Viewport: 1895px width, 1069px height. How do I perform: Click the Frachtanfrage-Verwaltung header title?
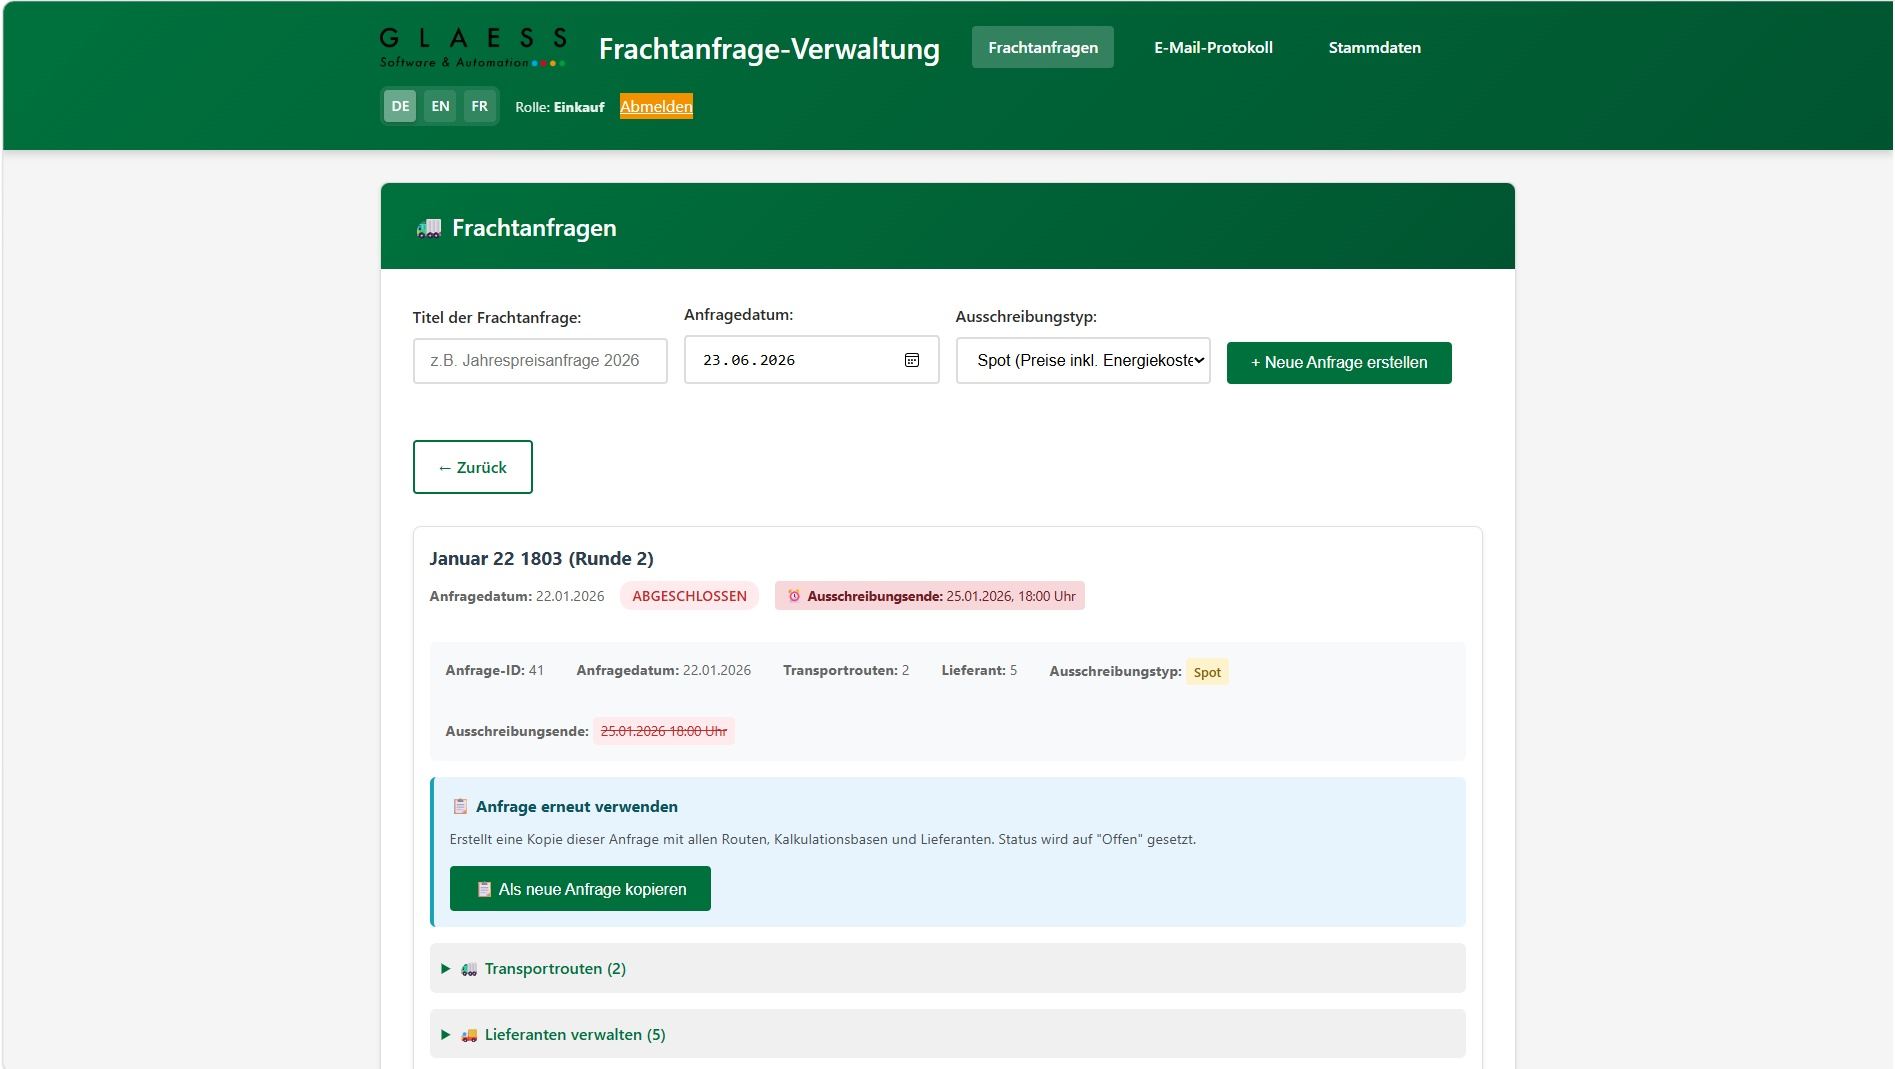pyautogui.click(x=769, y=48)
